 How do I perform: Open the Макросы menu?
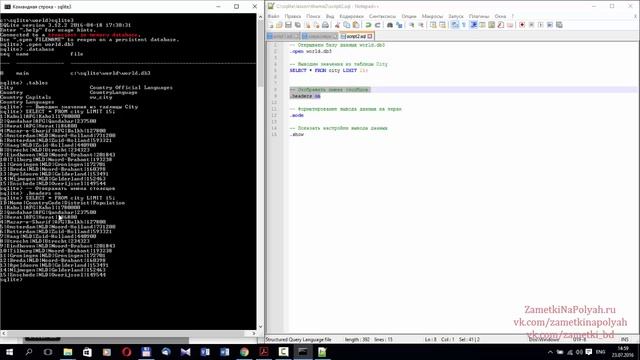[432, 16]
